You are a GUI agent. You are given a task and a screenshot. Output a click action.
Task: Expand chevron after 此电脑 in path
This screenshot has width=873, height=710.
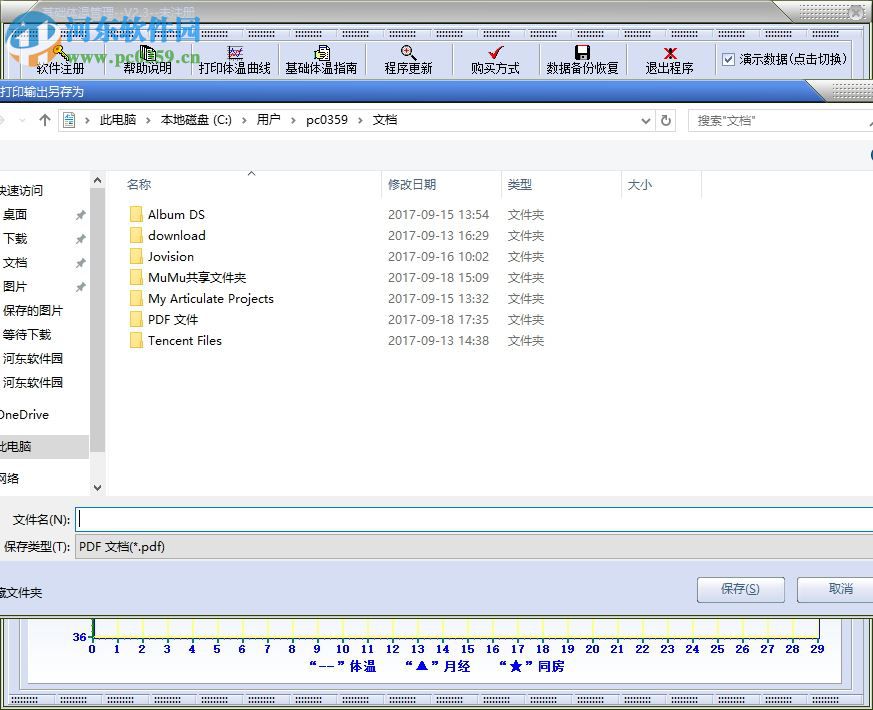click(148, 120)
